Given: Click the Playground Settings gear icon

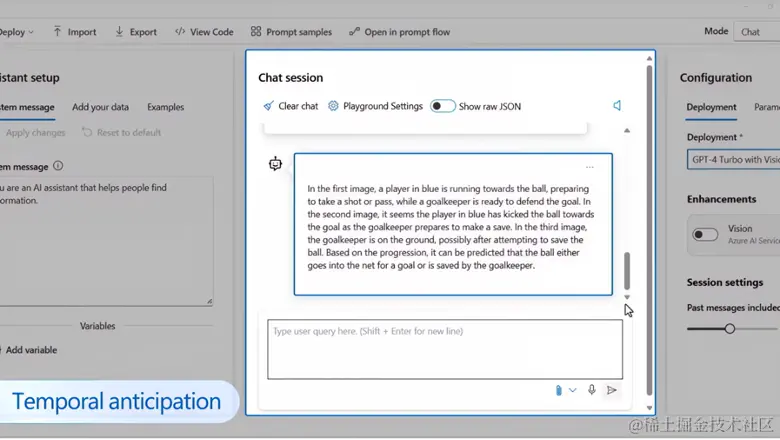Looking at the screenshot, I should (333, 106).
